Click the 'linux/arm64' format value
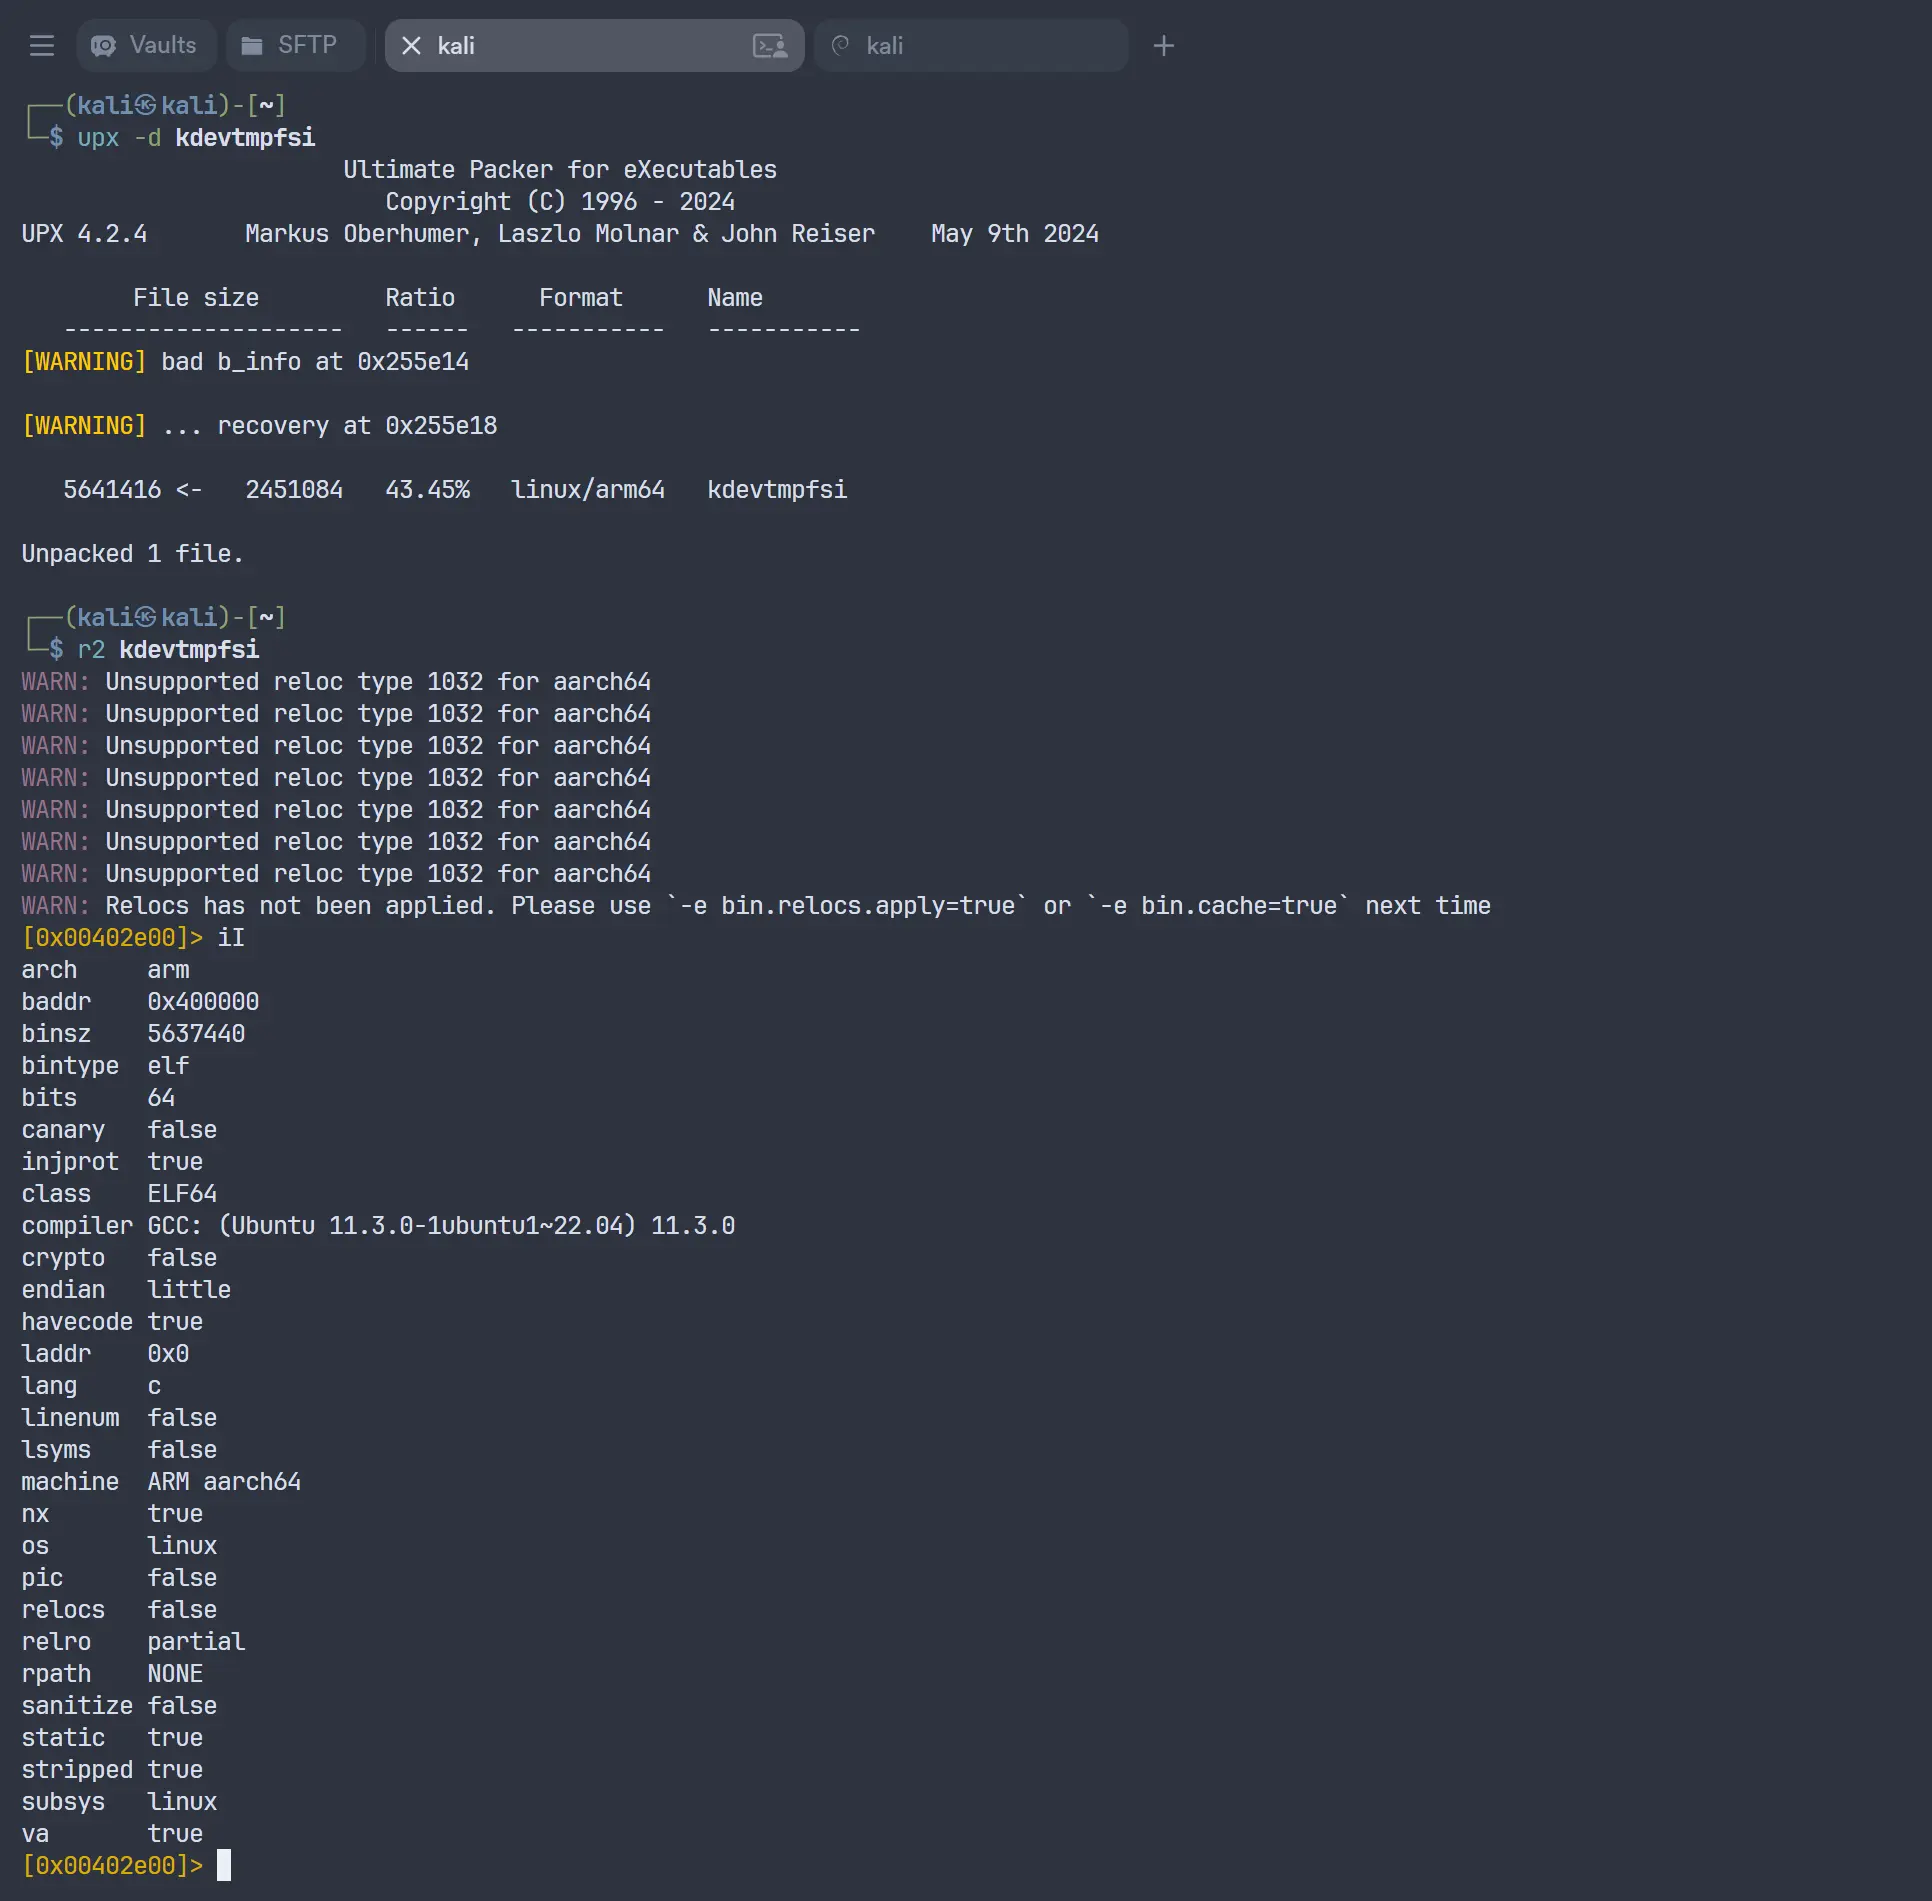 click(x=587, y=490)
